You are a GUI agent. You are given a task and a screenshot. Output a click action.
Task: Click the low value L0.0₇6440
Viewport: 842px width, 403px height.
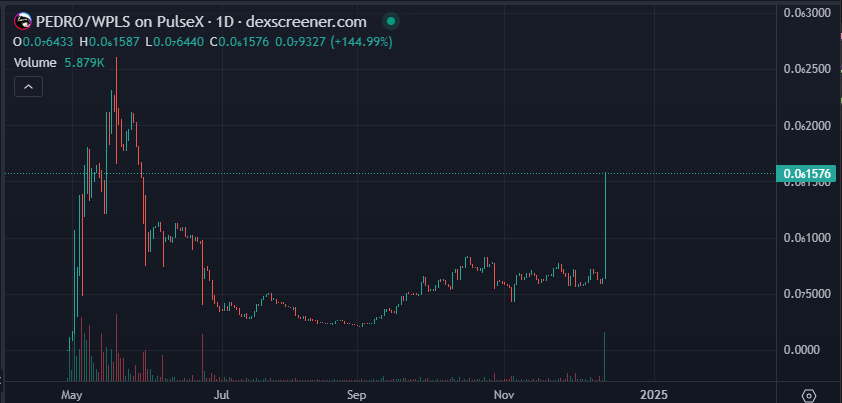(175, 42)
